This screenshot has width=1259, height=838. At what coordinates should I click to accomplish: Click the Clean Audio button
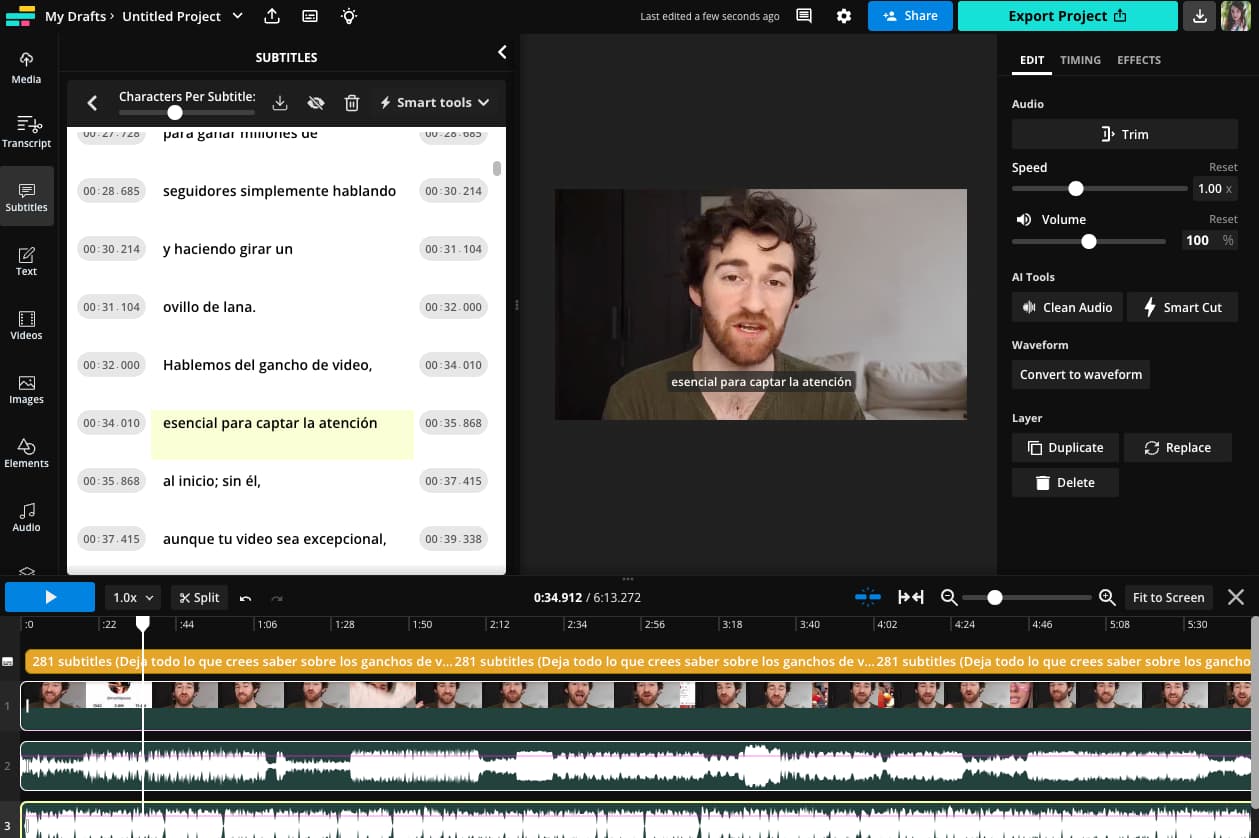(x=1067, y=307)
